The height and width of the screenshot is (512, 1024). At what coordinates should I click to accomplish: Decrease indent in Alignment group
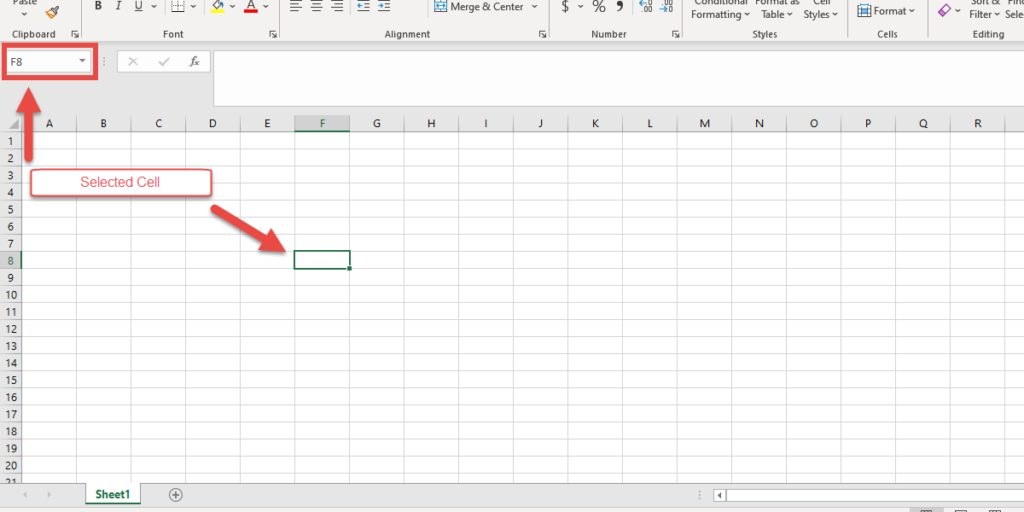click(364, 7)
